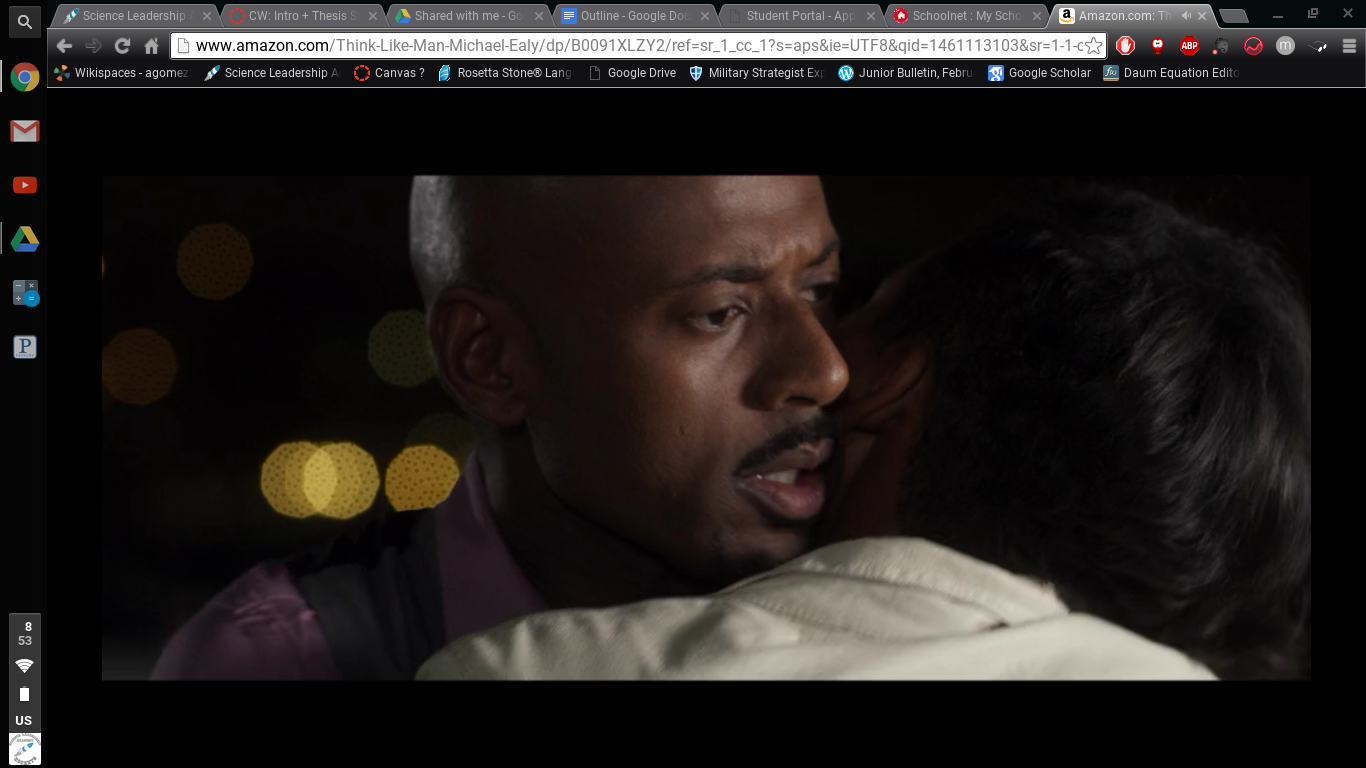This screenshot has width=1366, height=768.
Task: Bookmark this page with the star
Action: coord(1094,46)
